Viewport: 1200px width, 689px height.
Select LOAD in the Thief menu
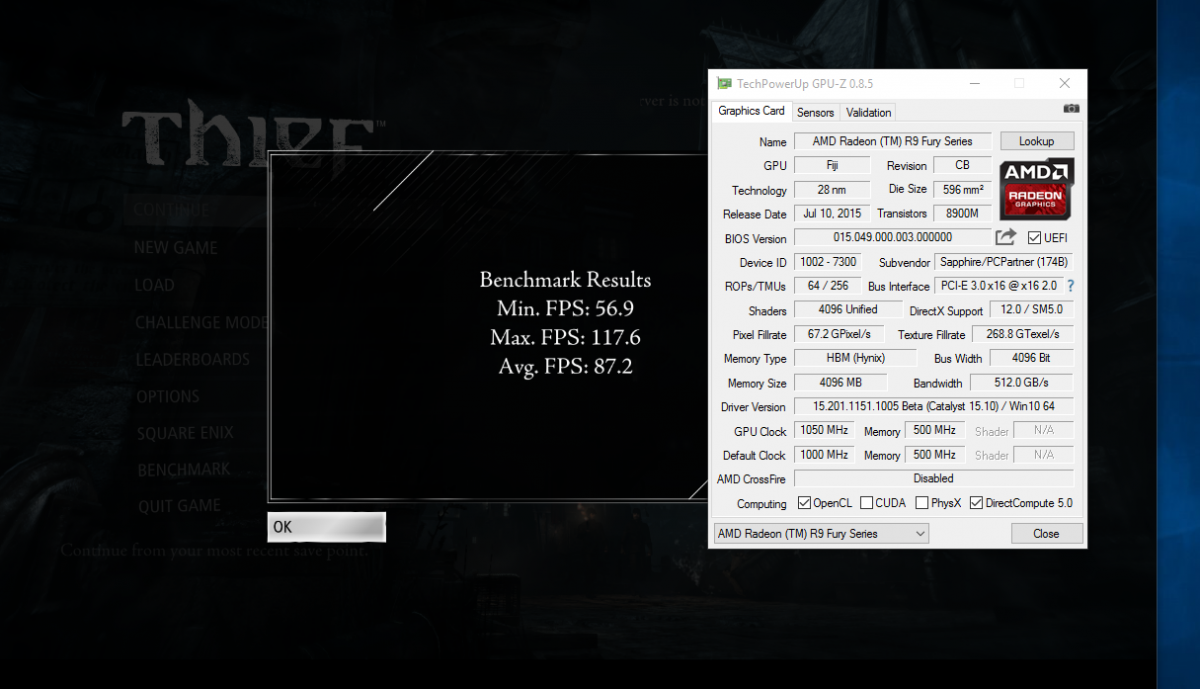coord(155,285)
